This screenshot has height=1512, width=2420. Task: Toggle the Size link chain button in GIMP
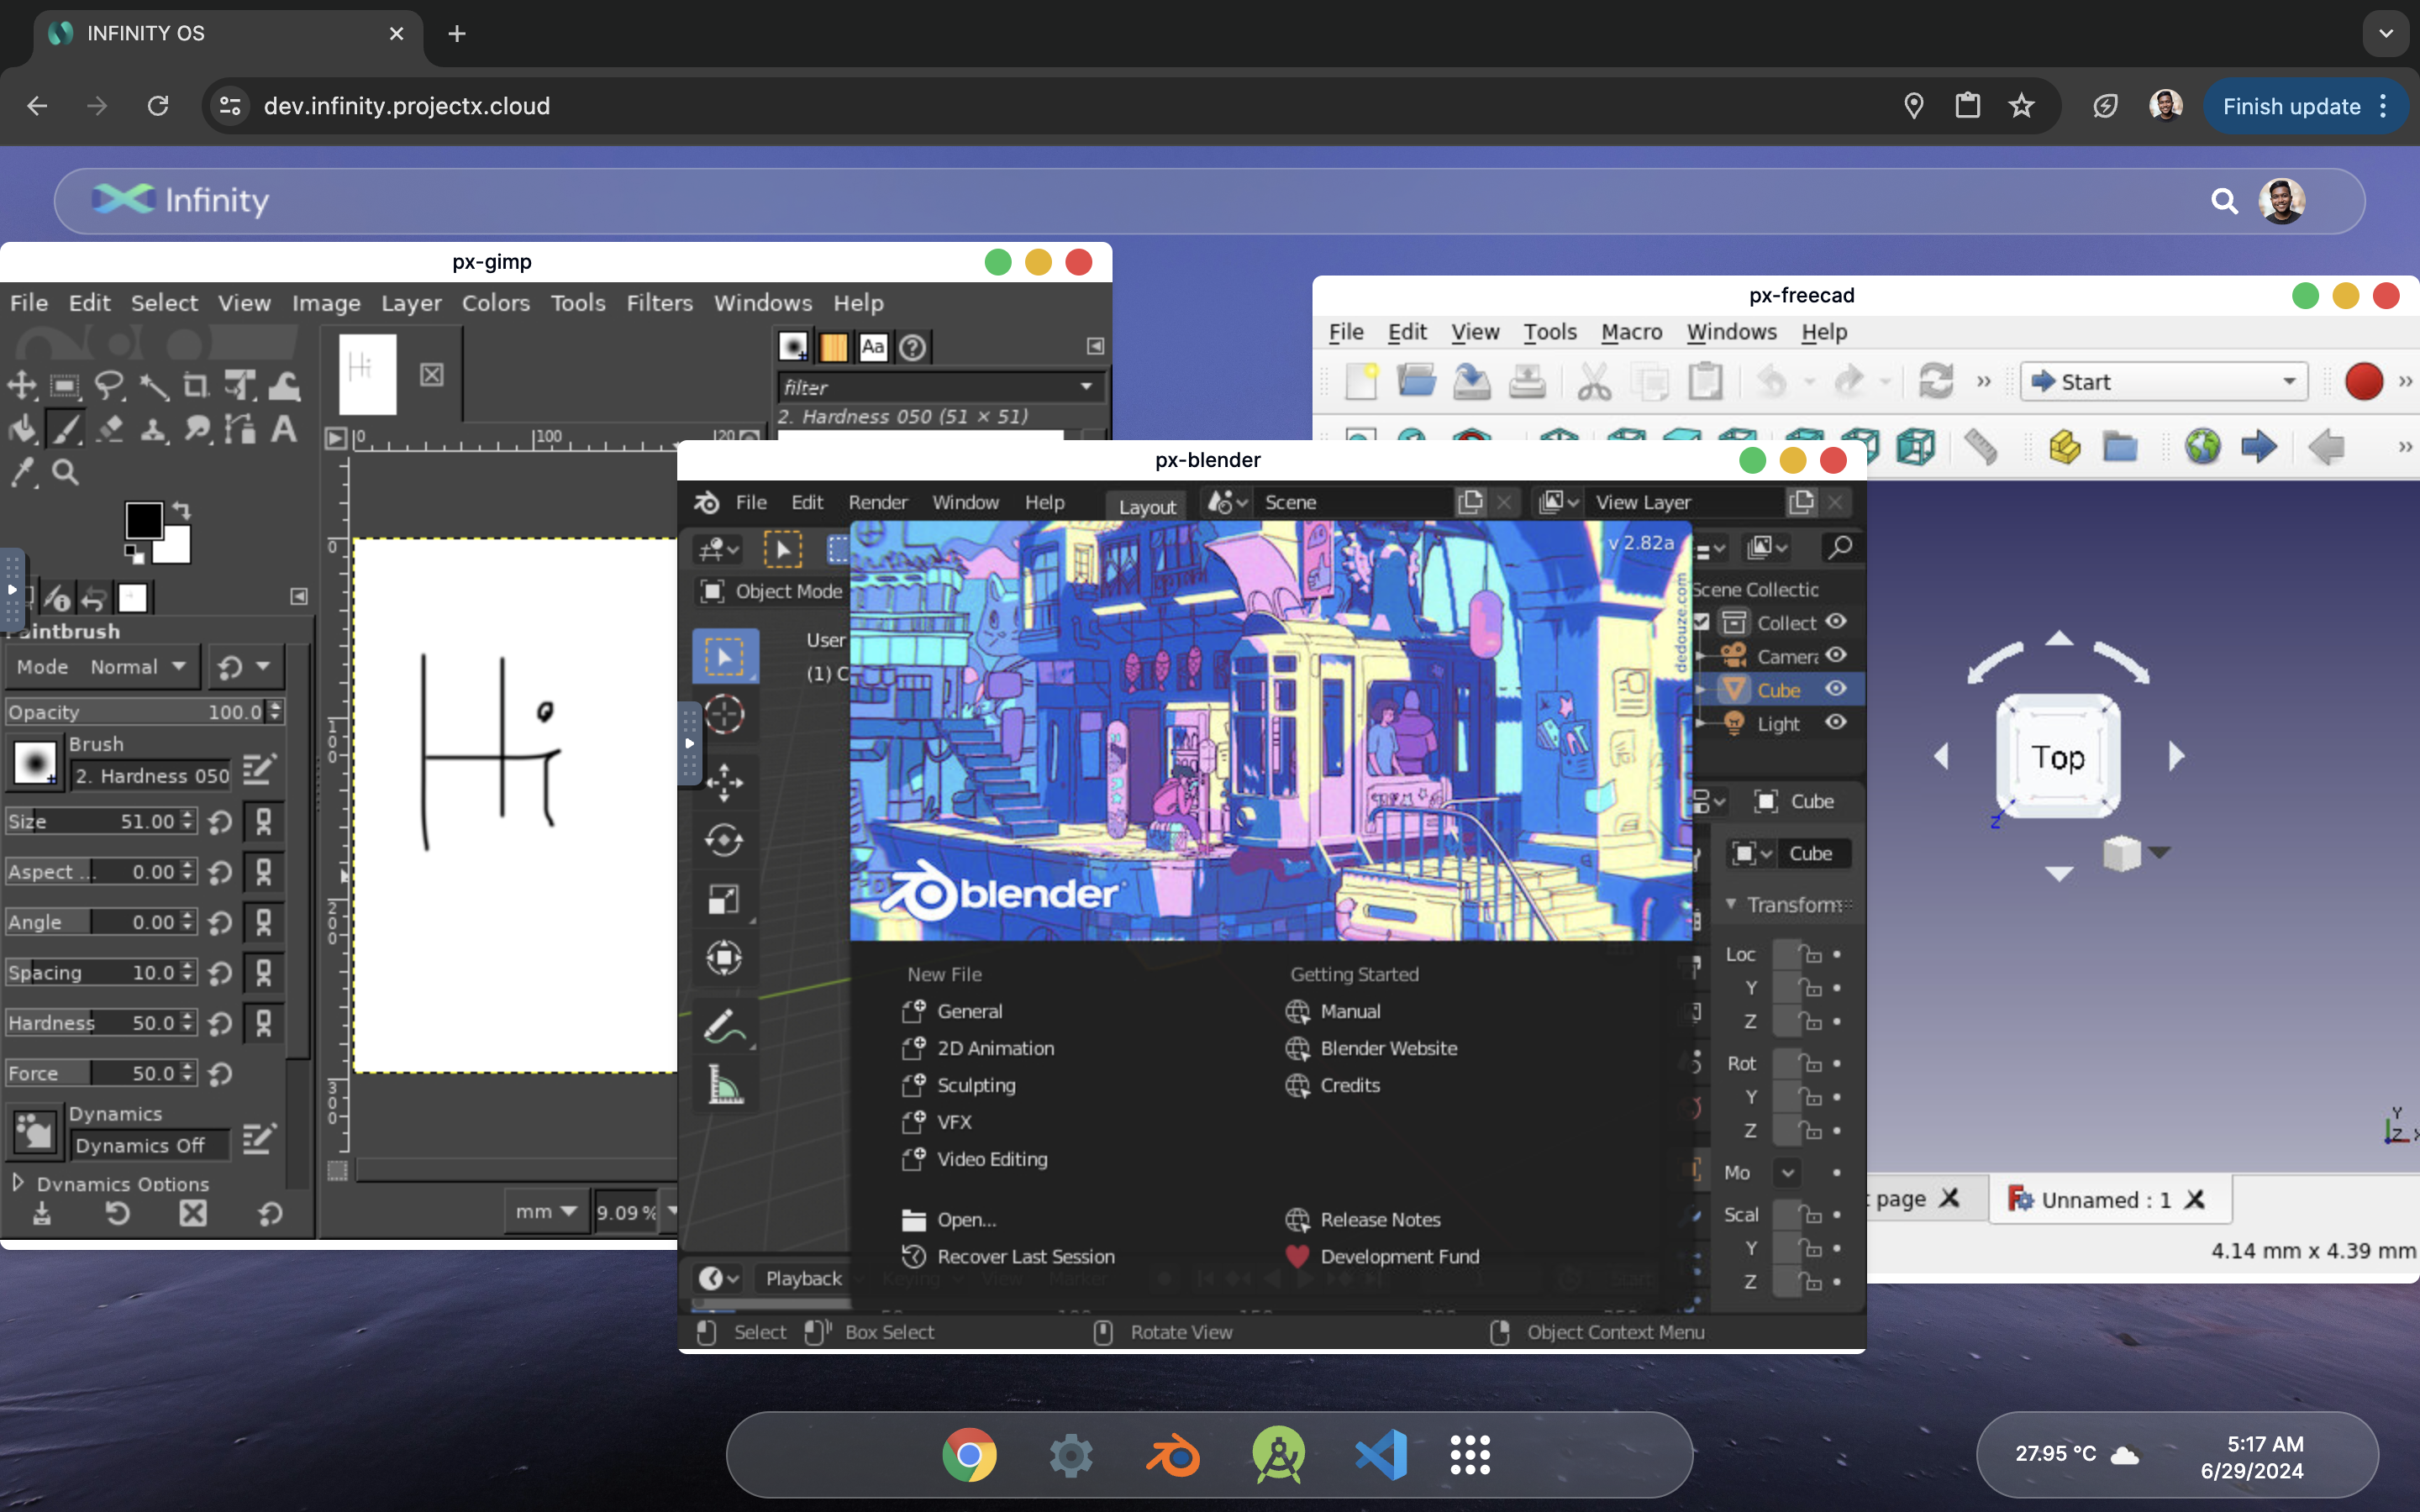(263, 822)
